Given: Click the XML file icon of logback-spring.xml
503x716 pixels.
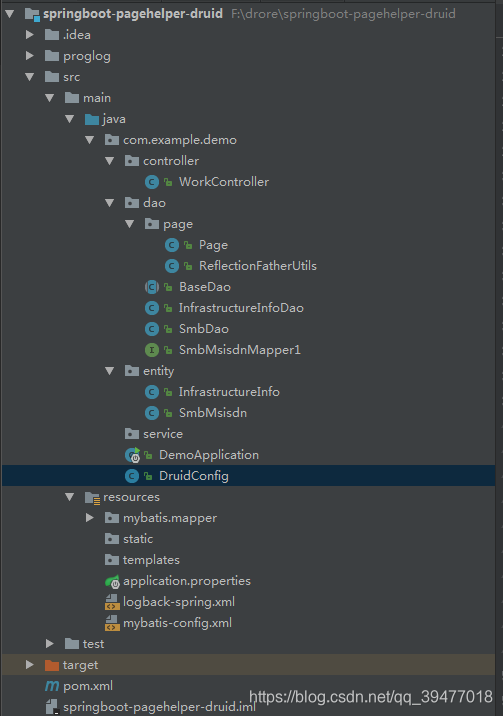Looking at the screenshot, I should (112, 602).
